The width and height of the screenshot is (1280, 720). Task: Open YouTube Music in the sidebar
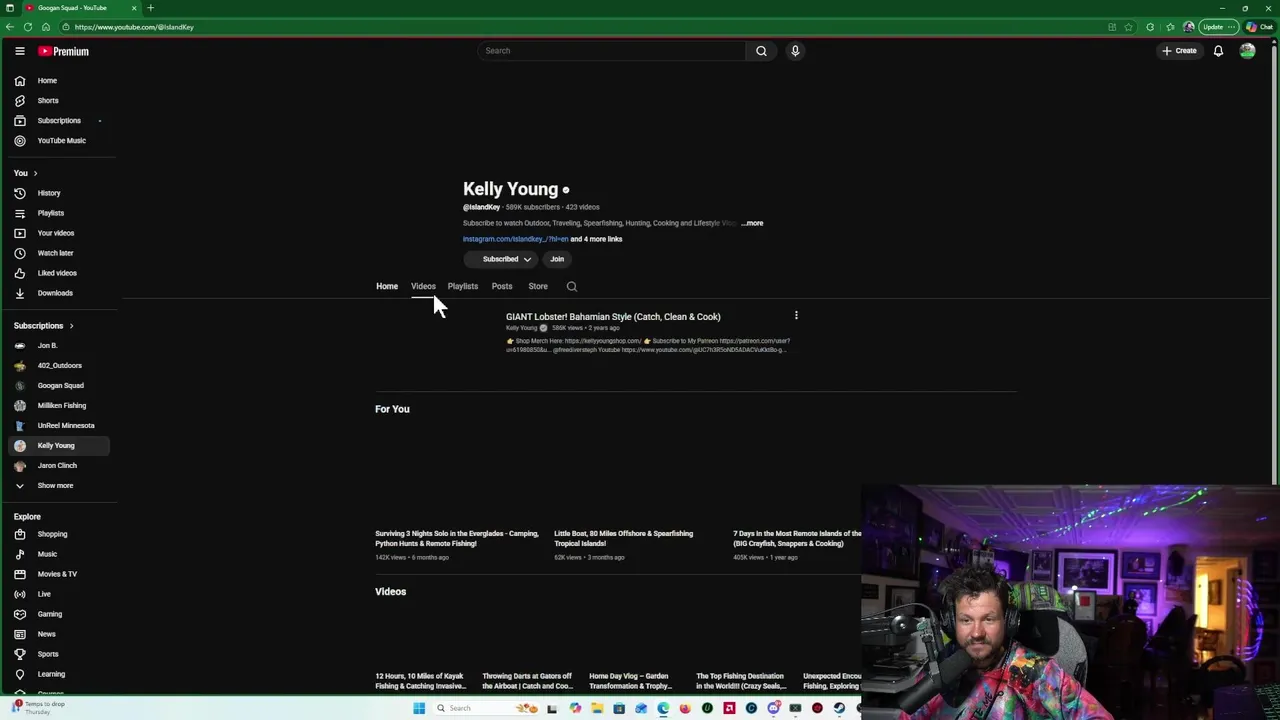point(61,141)
